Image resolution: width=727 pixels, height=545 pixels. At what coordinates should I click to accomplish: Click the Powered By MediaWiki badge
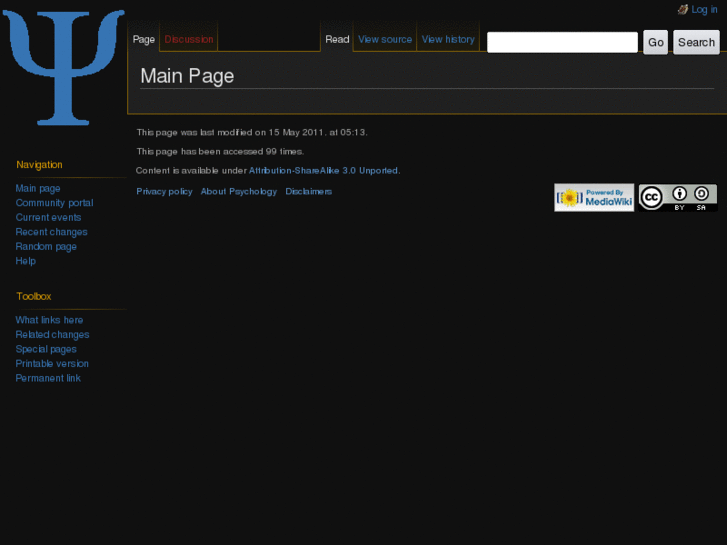[594, 198]
